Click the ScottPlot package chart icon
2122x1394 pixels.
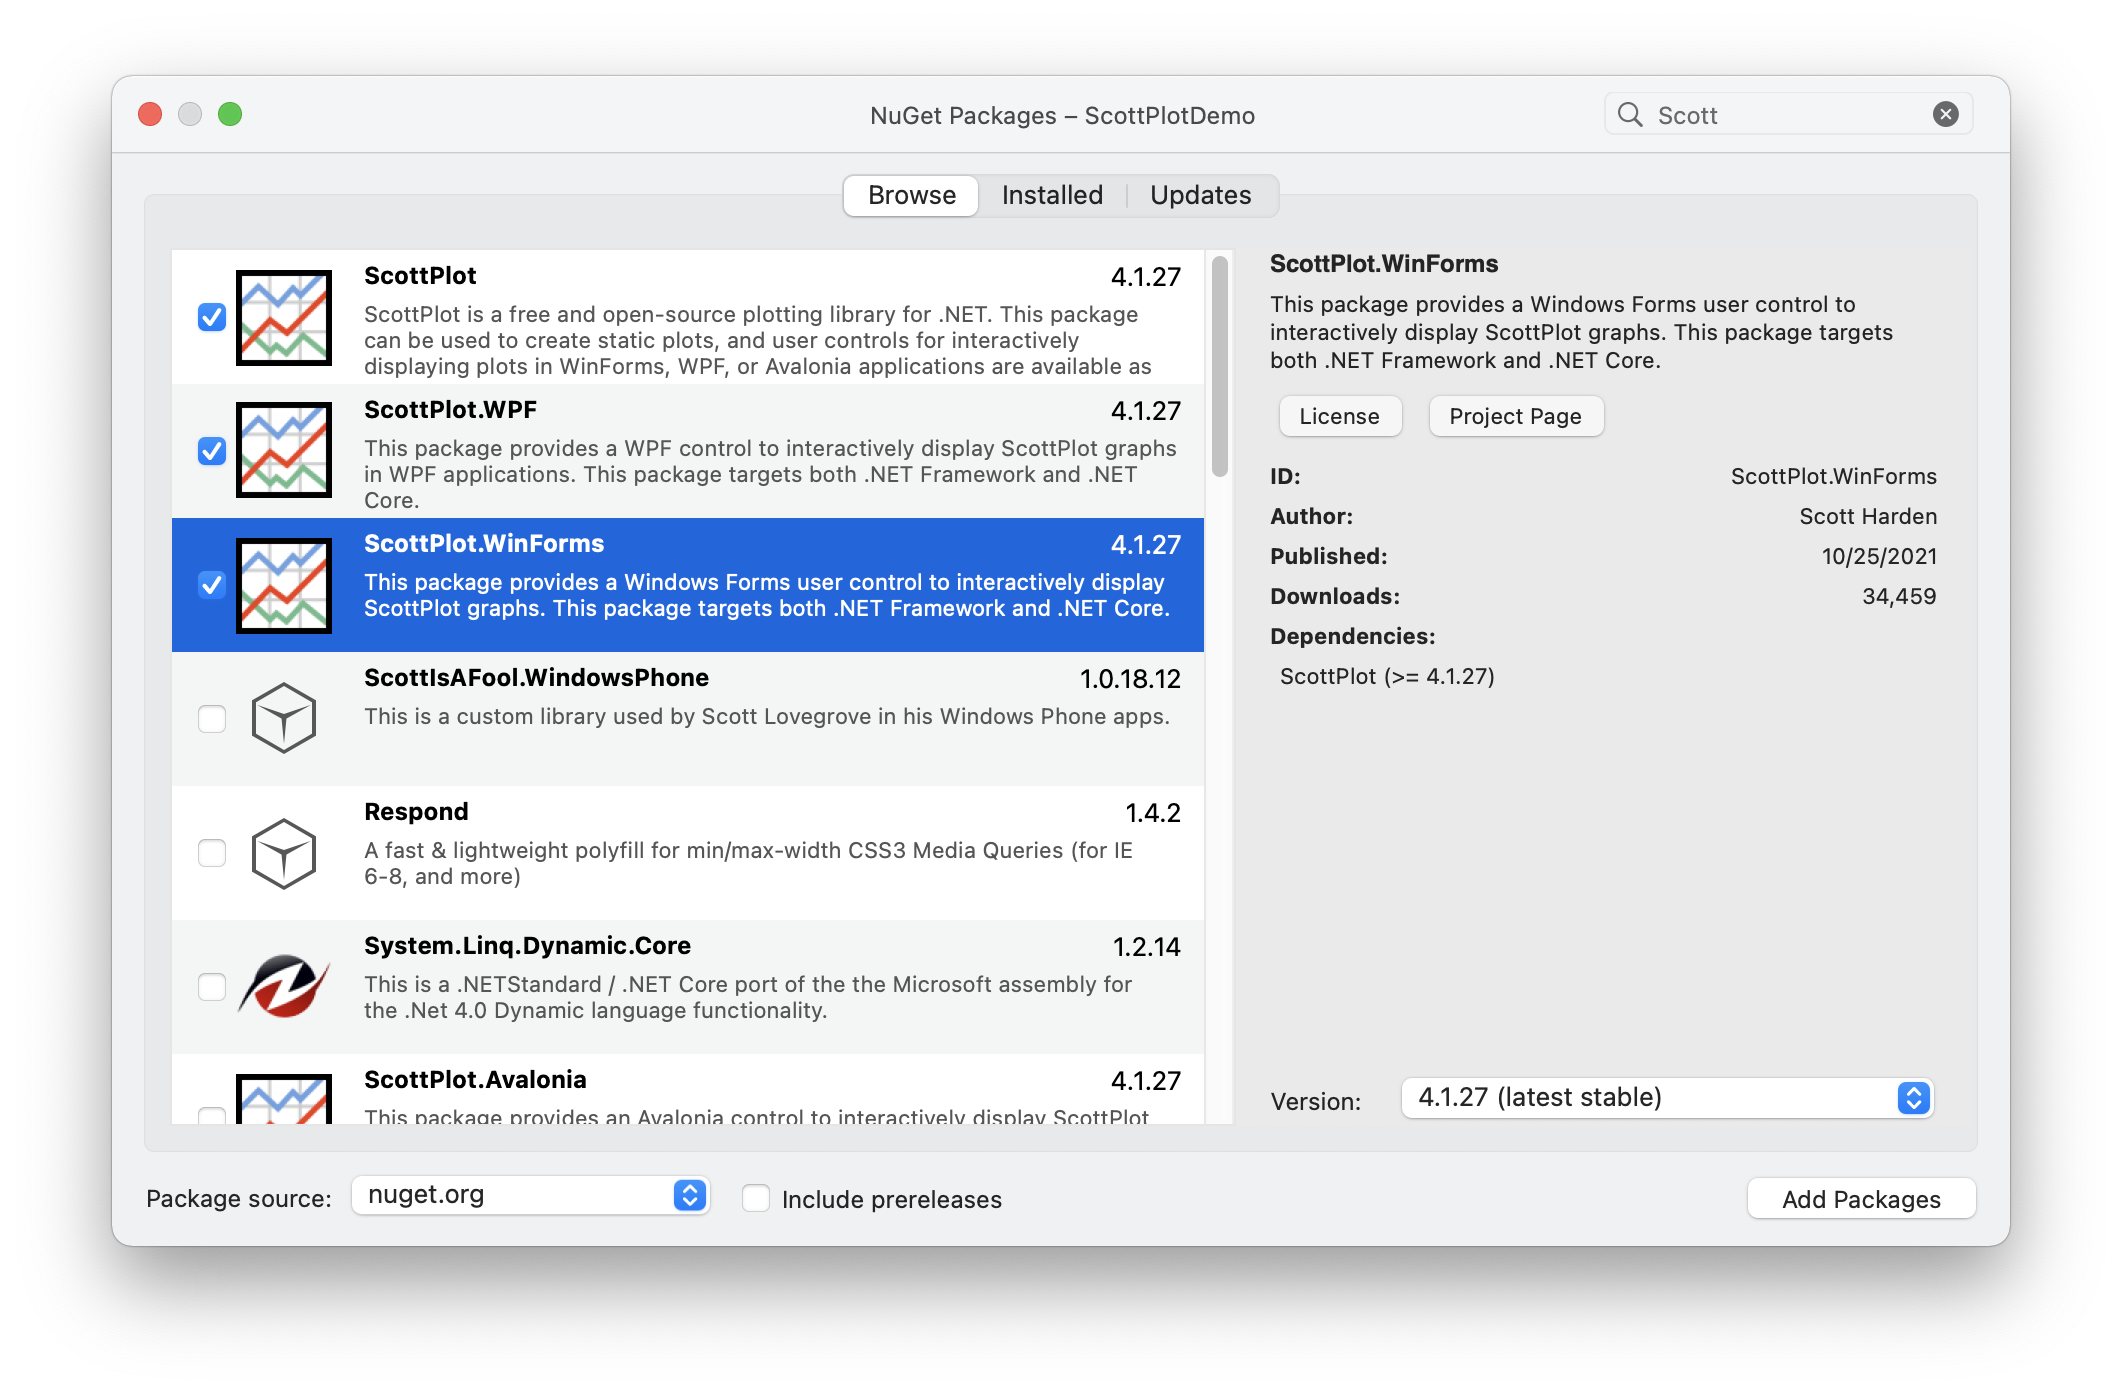tap(284, 318)
